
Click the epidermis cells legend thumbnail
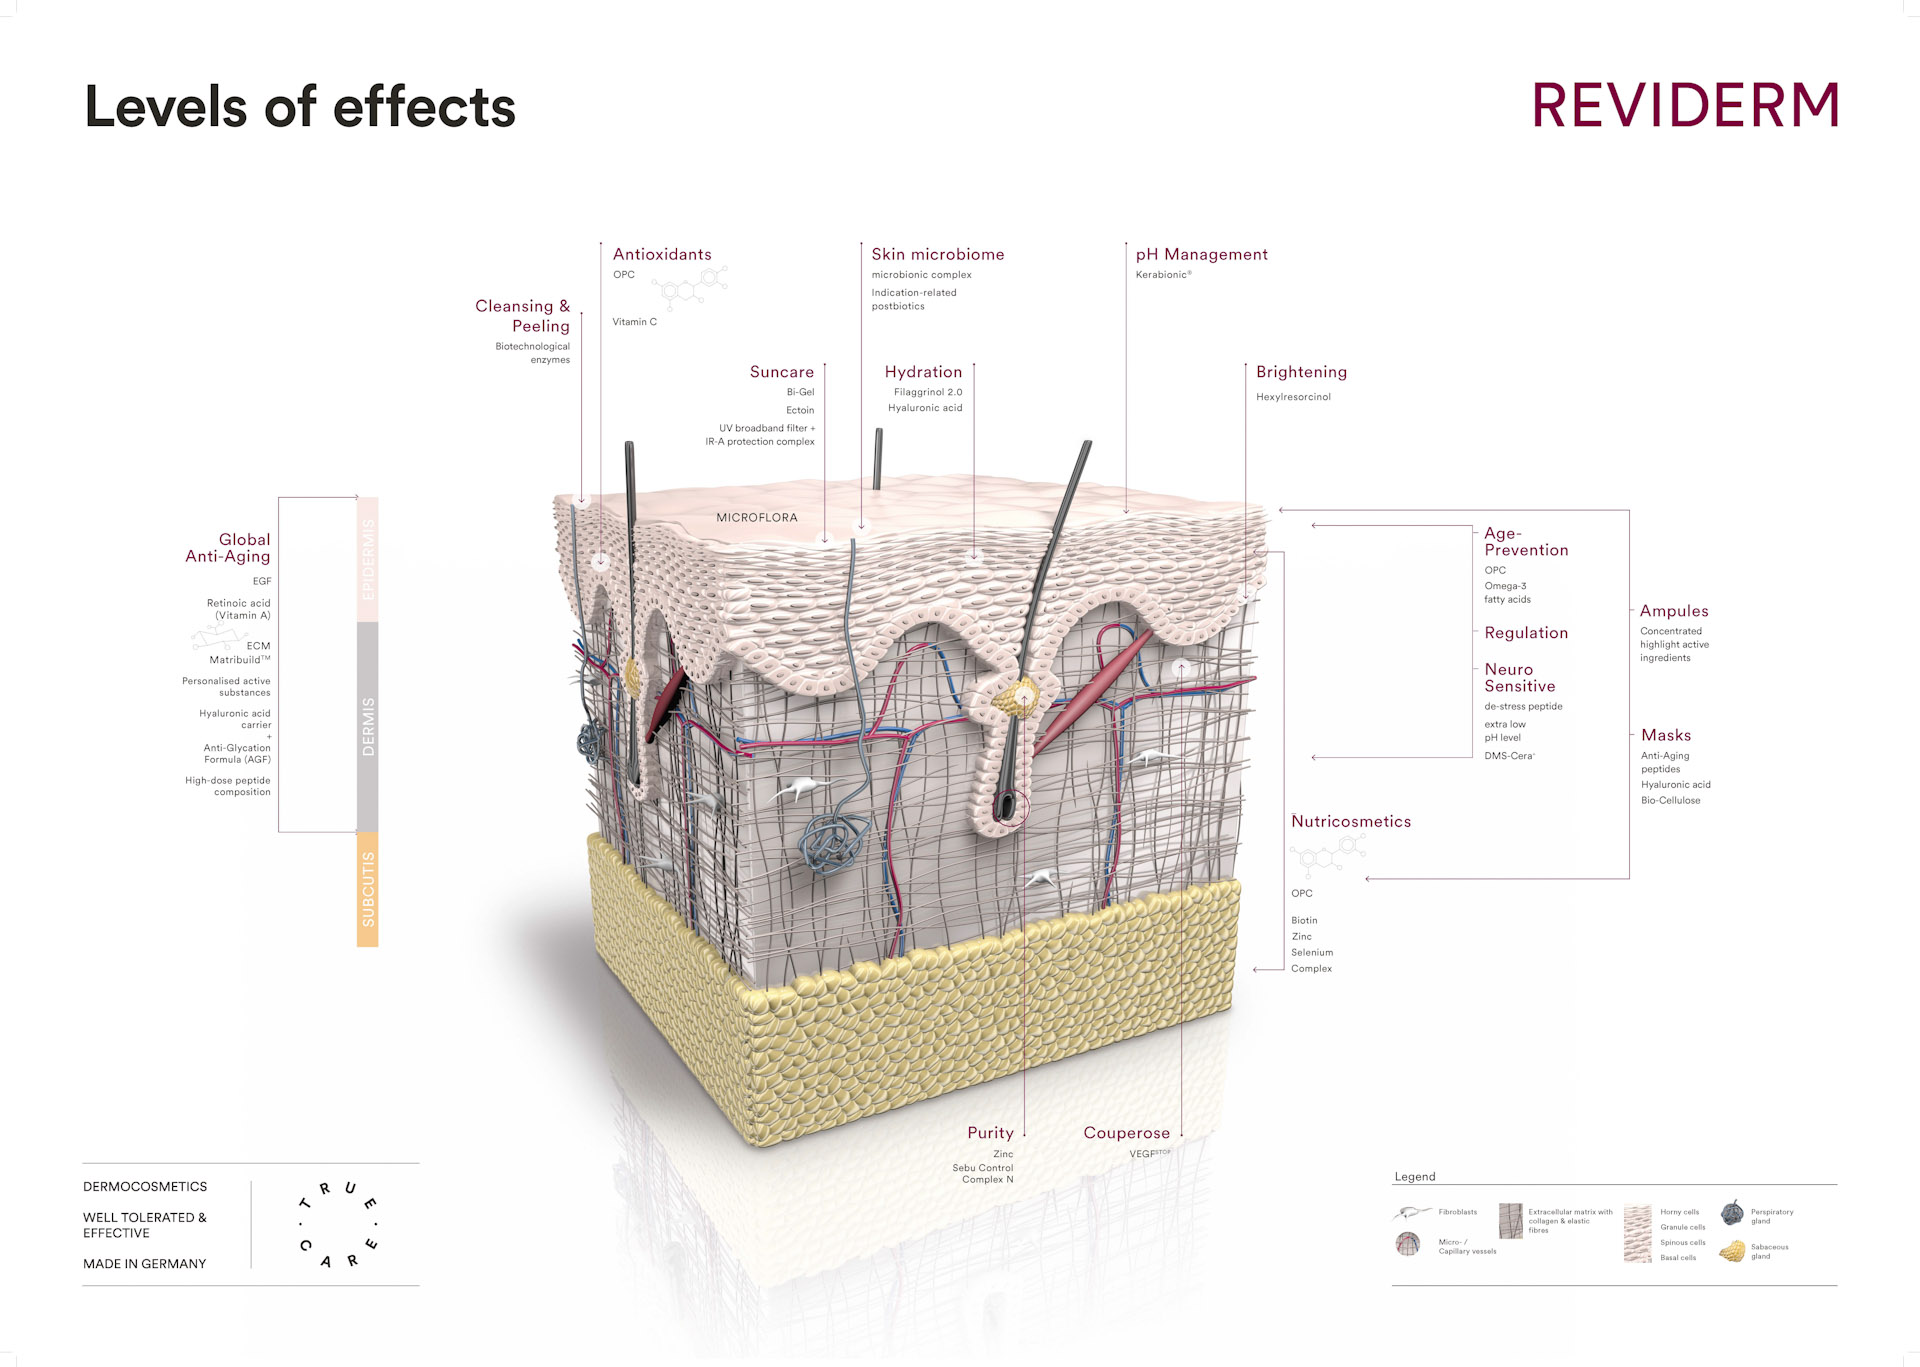[x=1637, y=1234]
